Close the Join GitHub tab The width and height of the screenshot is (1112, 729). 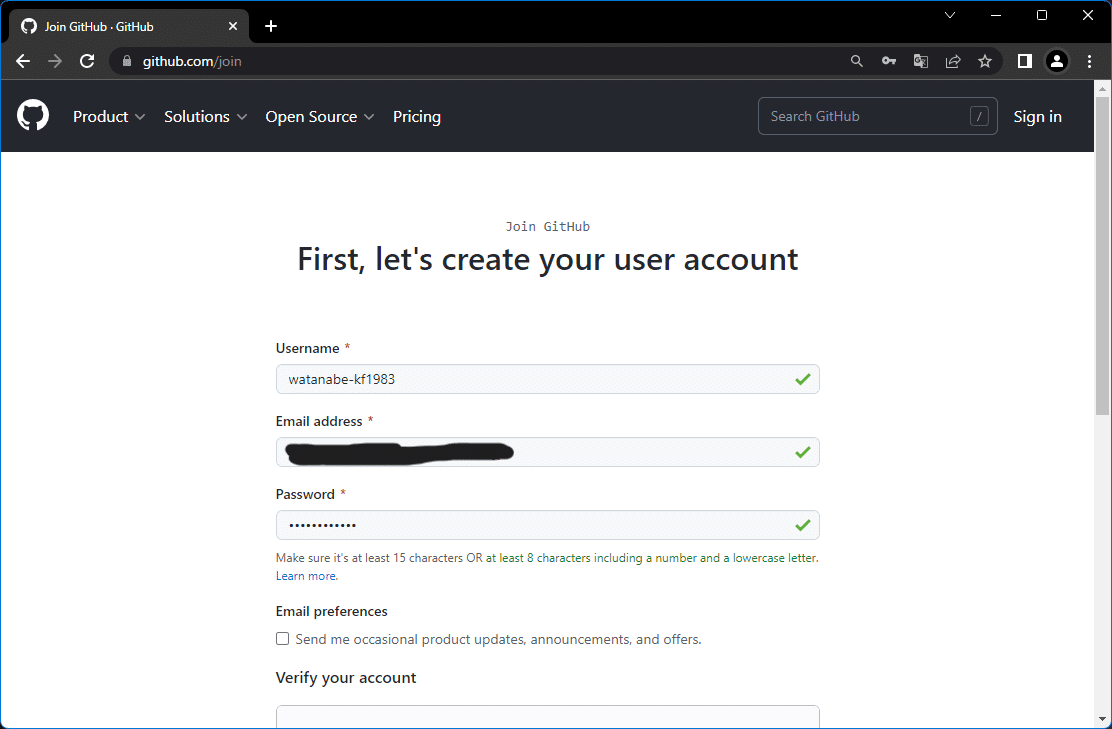pyautogui.click(x=233, y=26)
